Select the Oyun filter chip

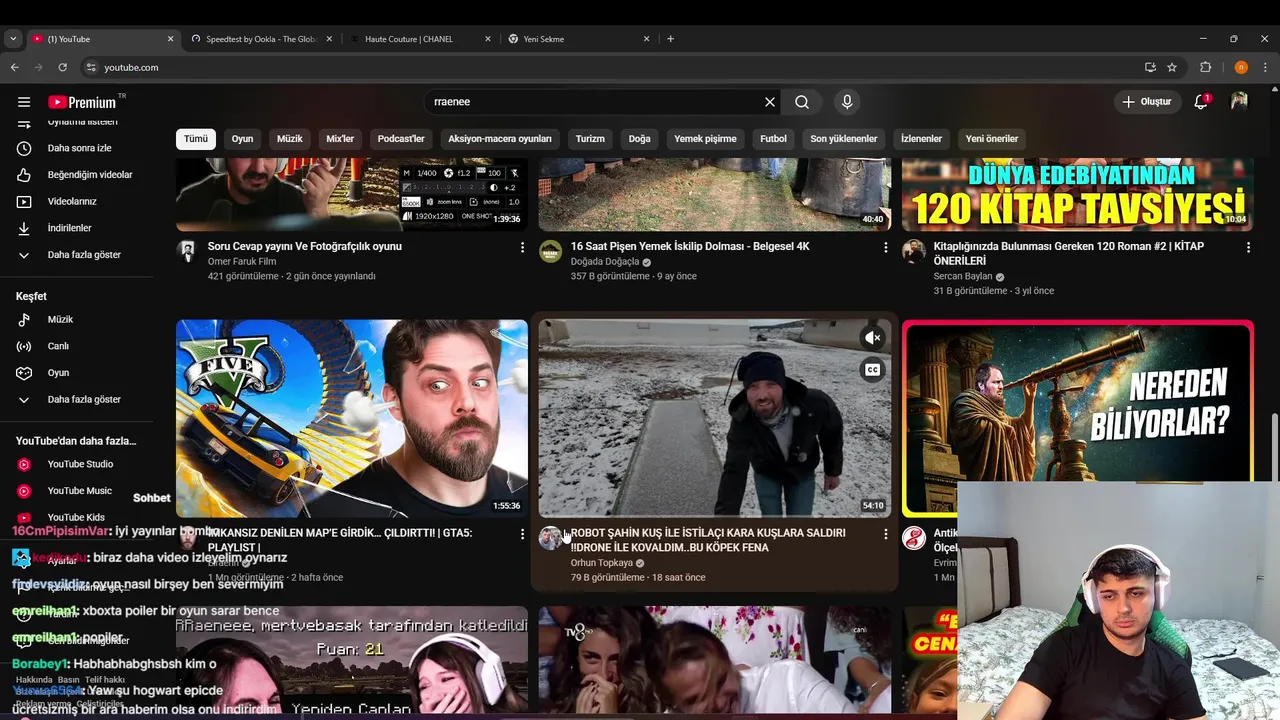click(242, 139)
